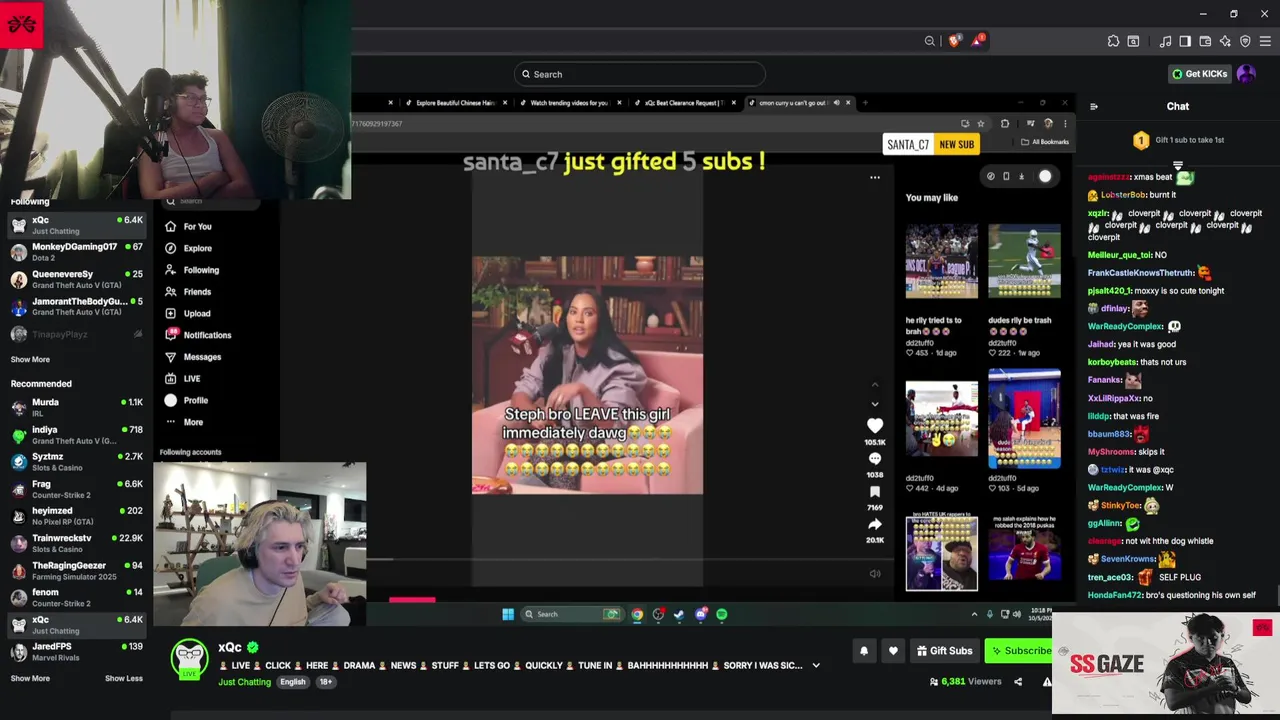This screenshot has height=720, width=1280.
Task: Click Show Less under Recommended list
Action: (x=124, y=678)
